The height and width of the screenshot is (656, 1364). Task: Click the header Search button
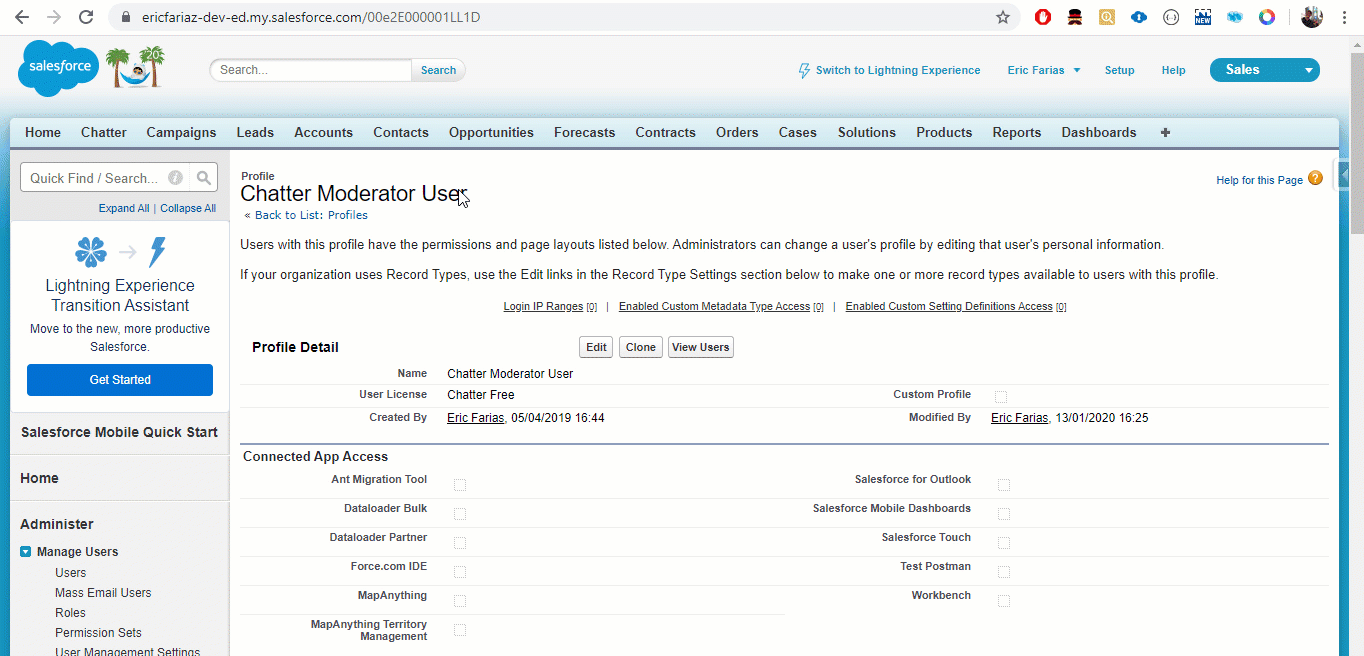coord(438,70)
